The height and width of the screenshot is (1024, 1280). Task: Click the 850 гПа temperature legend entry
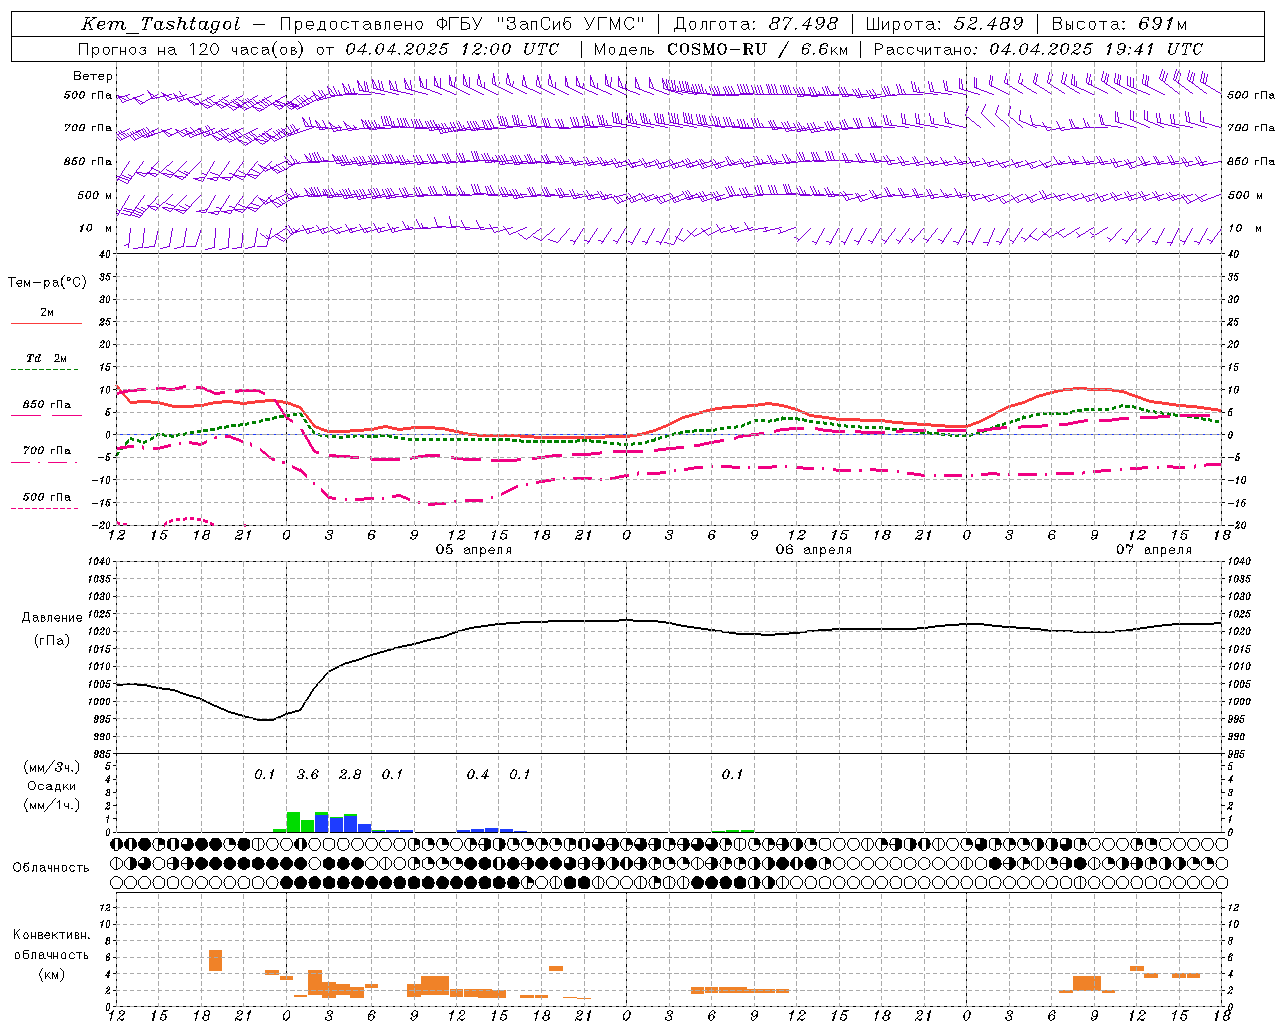pos(46,404)
